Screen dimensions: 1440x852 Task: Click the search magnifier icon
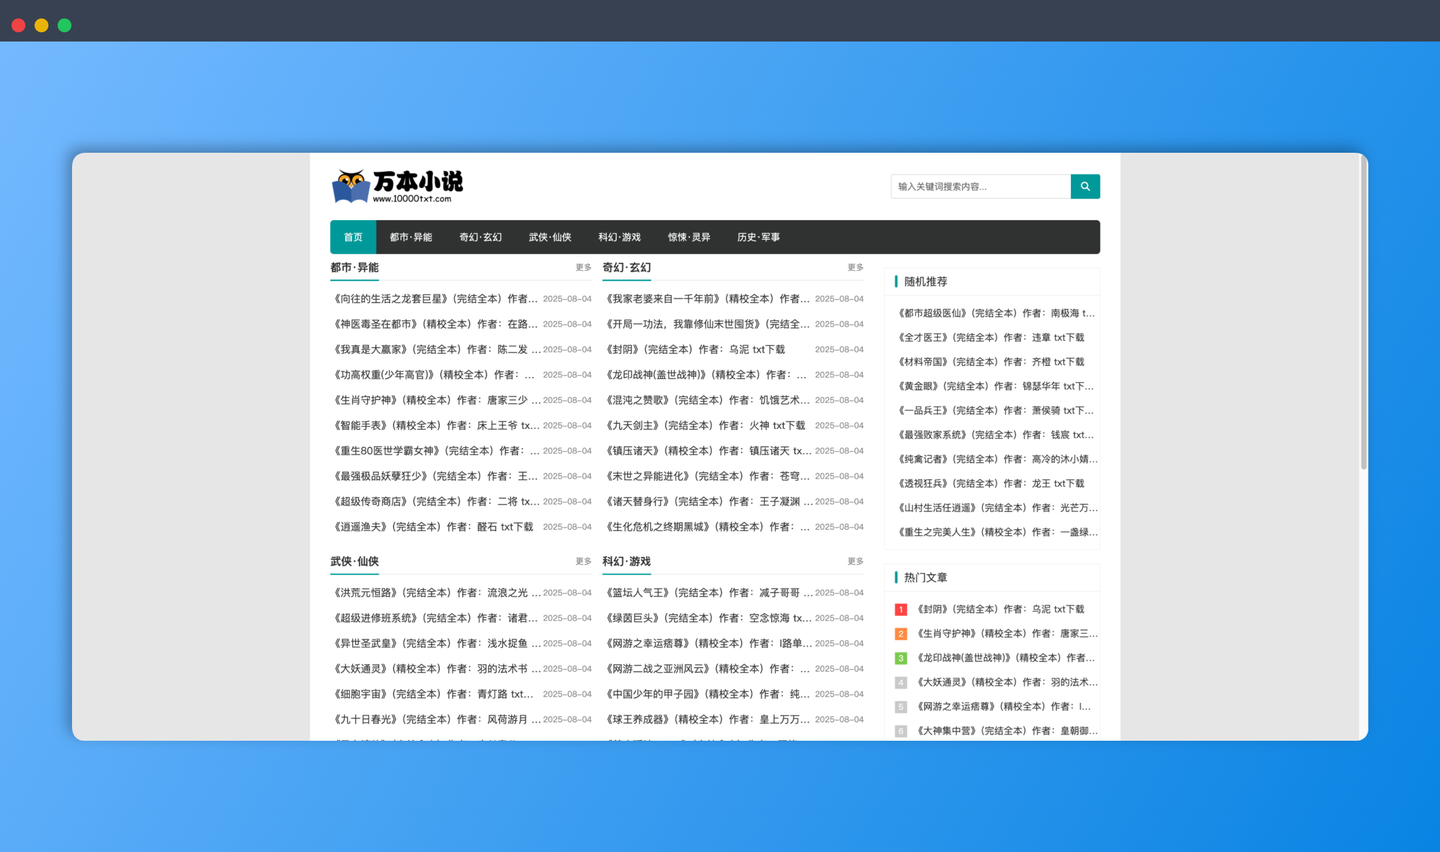pos(1084,186)
